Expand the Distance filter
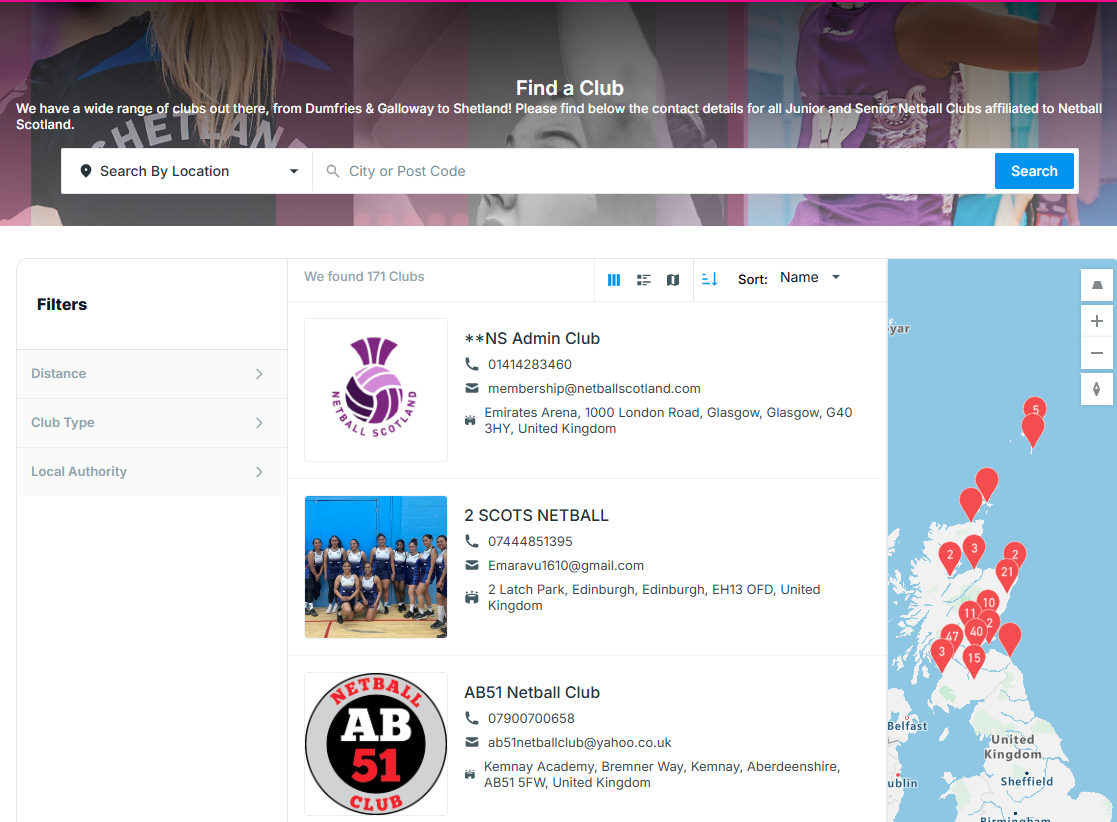 [x=152, y=374]
